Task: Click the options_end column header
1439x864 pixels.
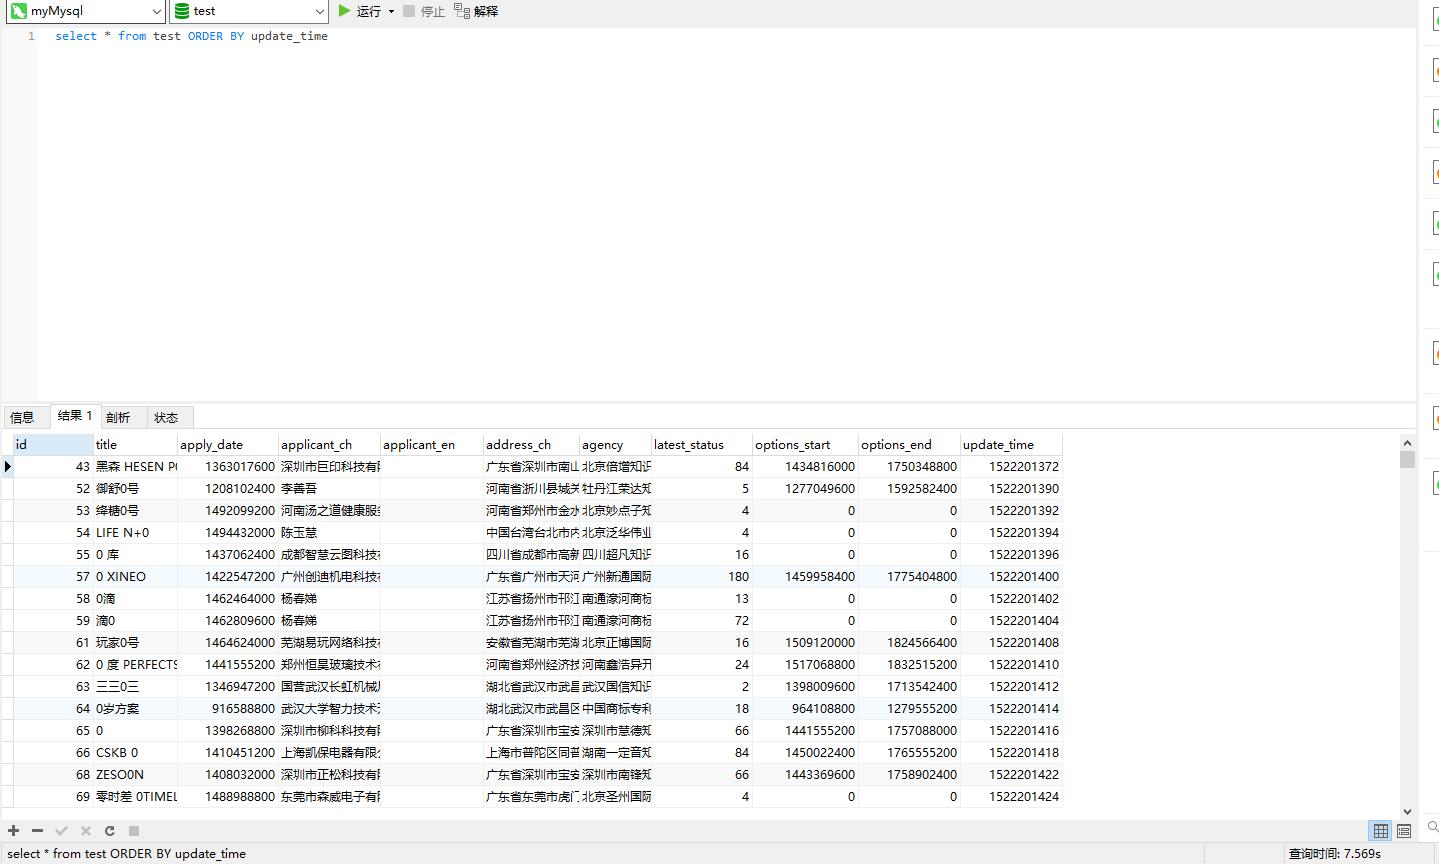Action: tap(909, 445)
